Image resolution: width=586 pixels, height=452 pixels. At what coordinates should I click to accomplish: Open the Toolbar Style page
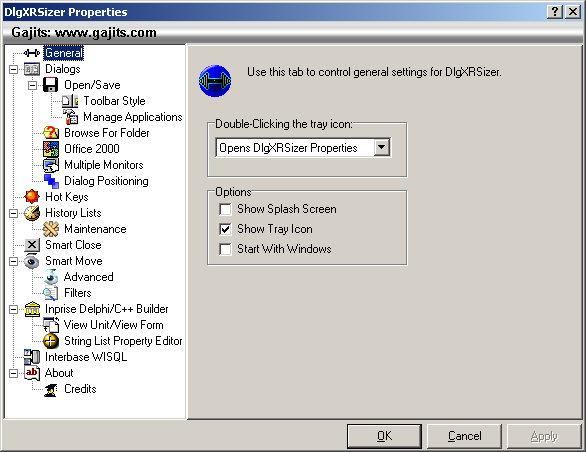point(114,101)
